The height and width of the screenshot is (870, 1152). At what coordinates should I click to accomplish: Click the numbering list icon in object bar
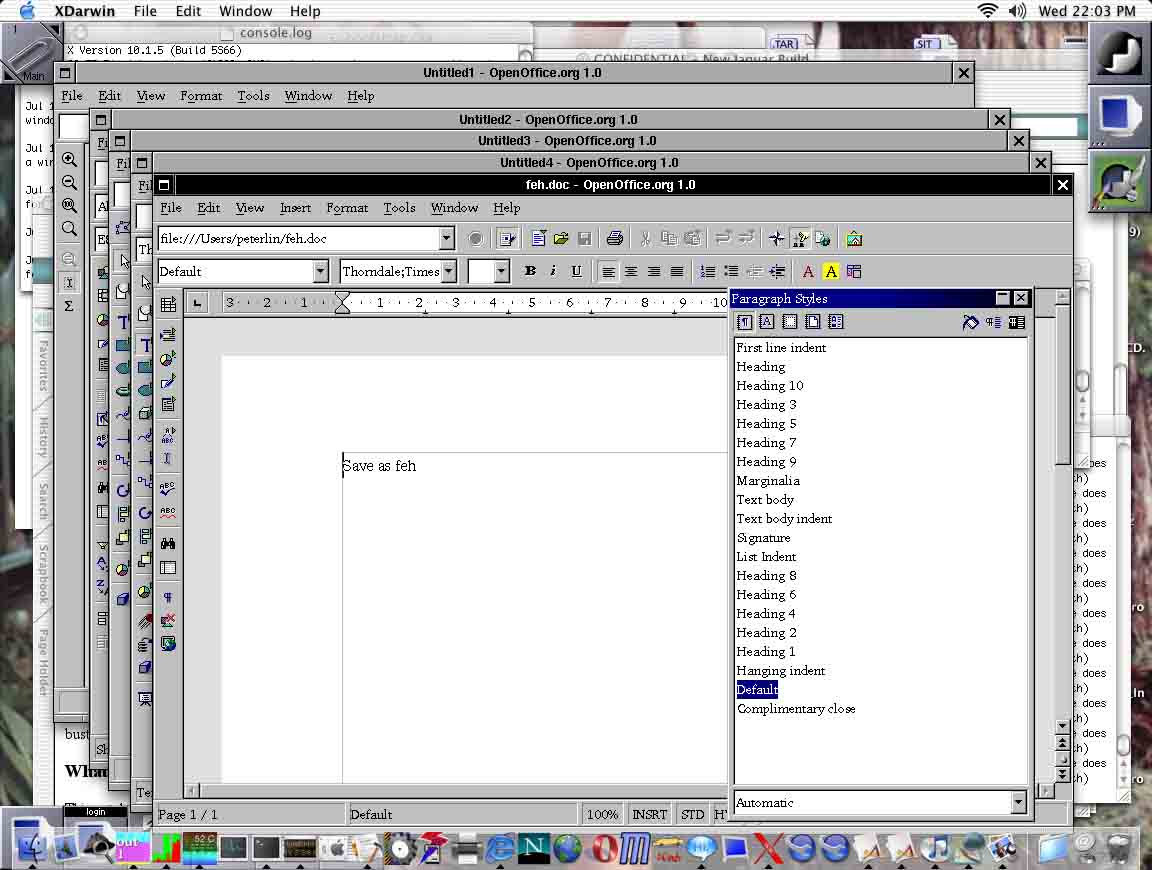[708, 272]
